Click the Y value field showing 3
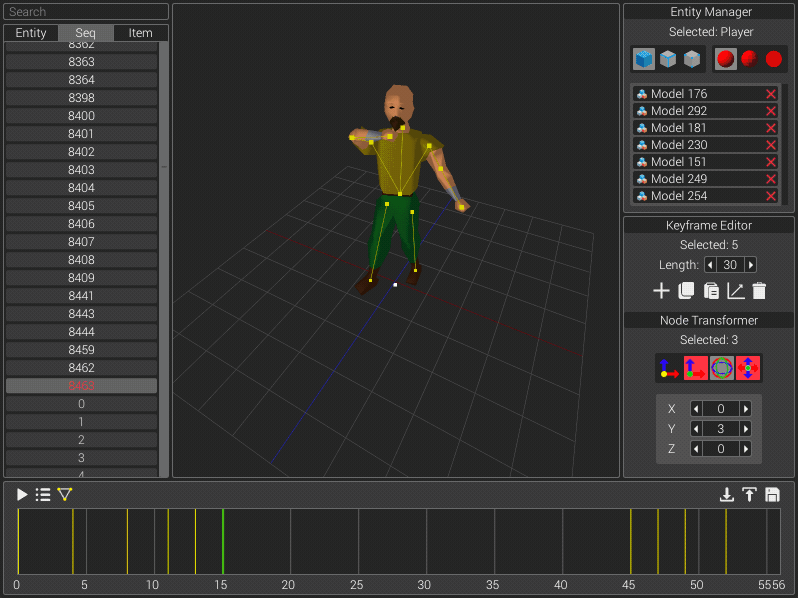 (x=721, y=429)
